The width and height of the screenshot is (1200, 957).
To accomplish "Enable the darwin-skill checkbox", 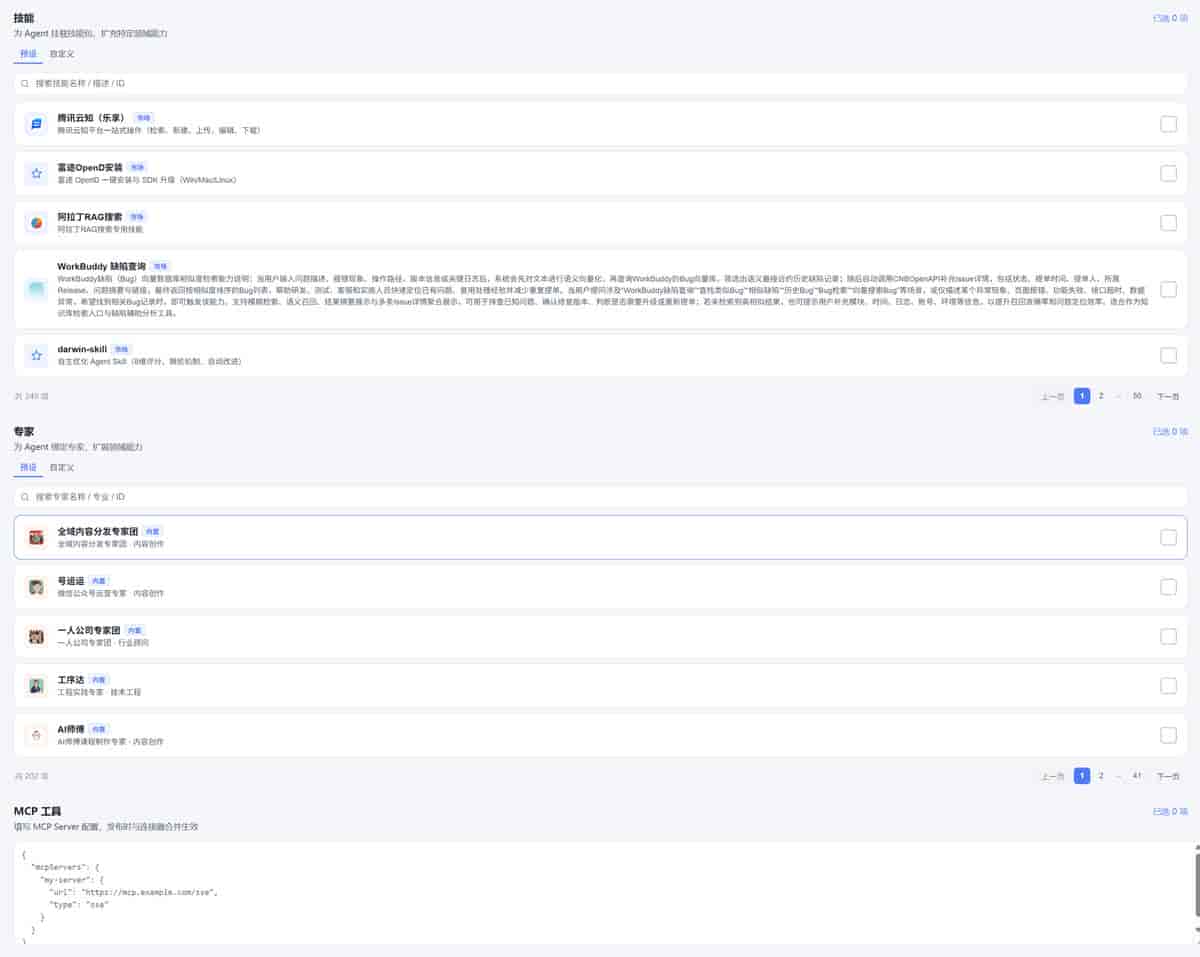I will pyautogui.click(x=1168, y=355).
